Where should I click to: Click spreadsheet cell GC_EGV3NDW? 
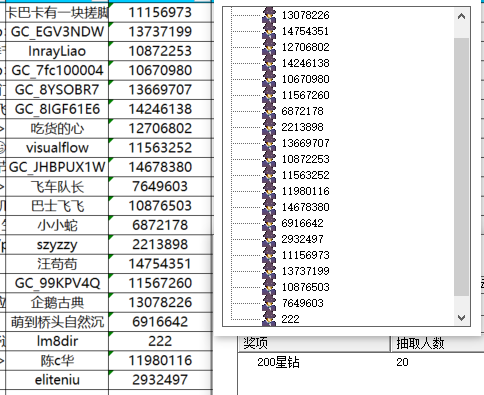point(57,32)
